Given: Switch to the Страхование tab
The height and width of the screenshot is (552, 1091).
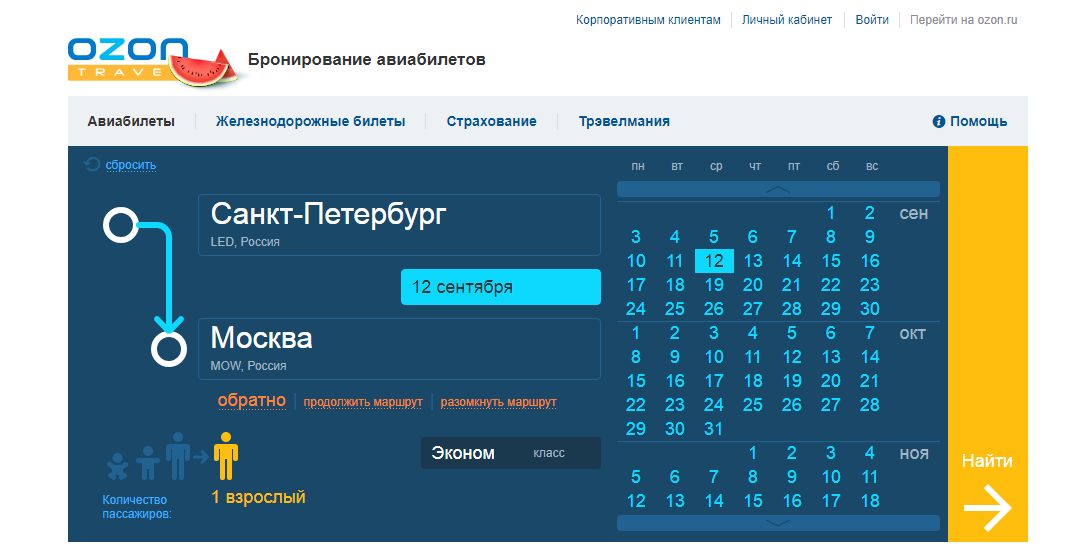Looking at the screenshot, I should (491, 121).
